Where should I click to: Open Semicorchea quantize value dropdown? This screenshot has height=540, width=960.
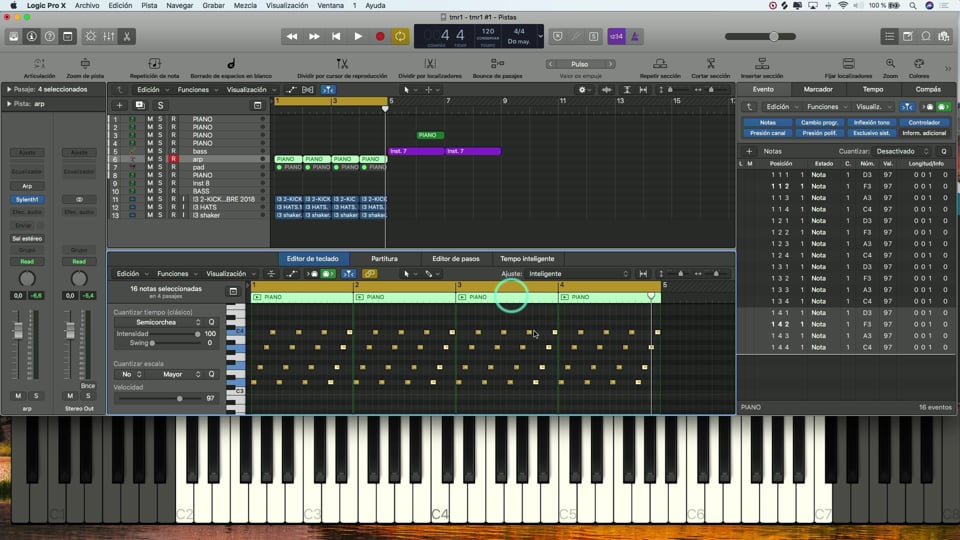coord(159,322)
